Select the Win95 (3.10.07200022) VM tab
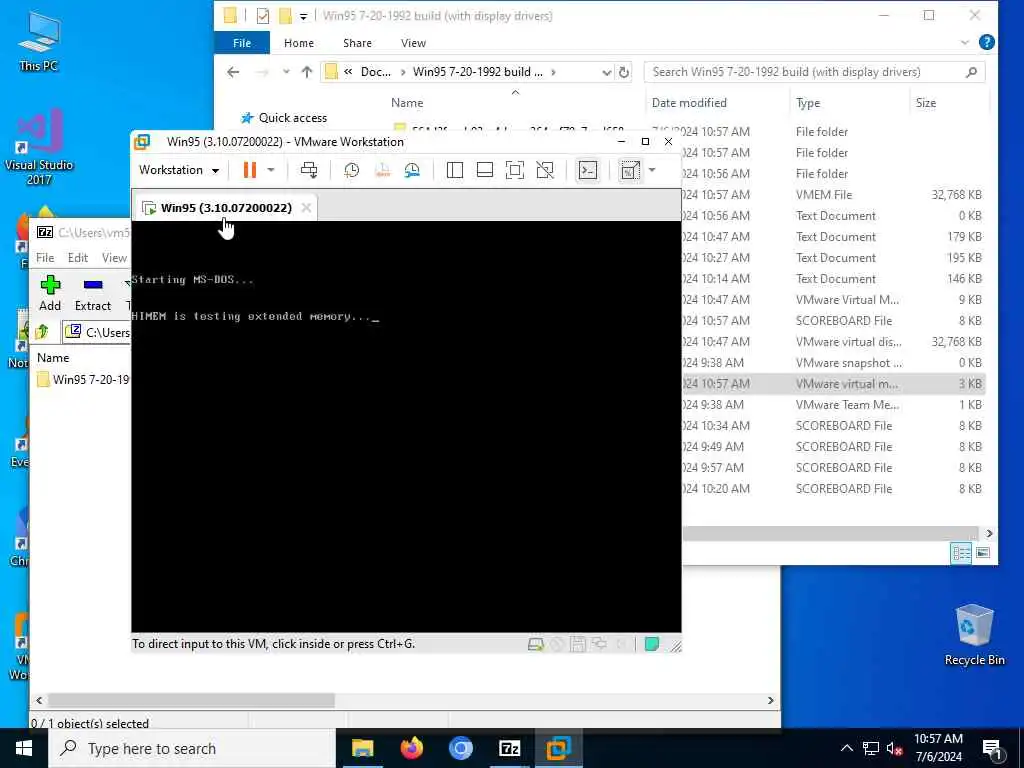This screenshot has width=1024, height=768. (226, 208)
